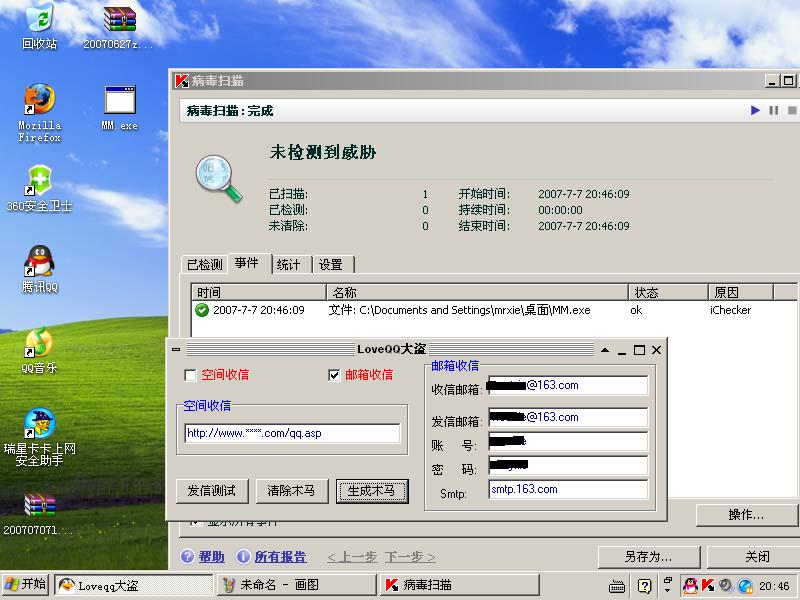Click the QQ penguin tray icon
Image resolution: width=800 pixels, height=600 pixels.
pos(690,585)
